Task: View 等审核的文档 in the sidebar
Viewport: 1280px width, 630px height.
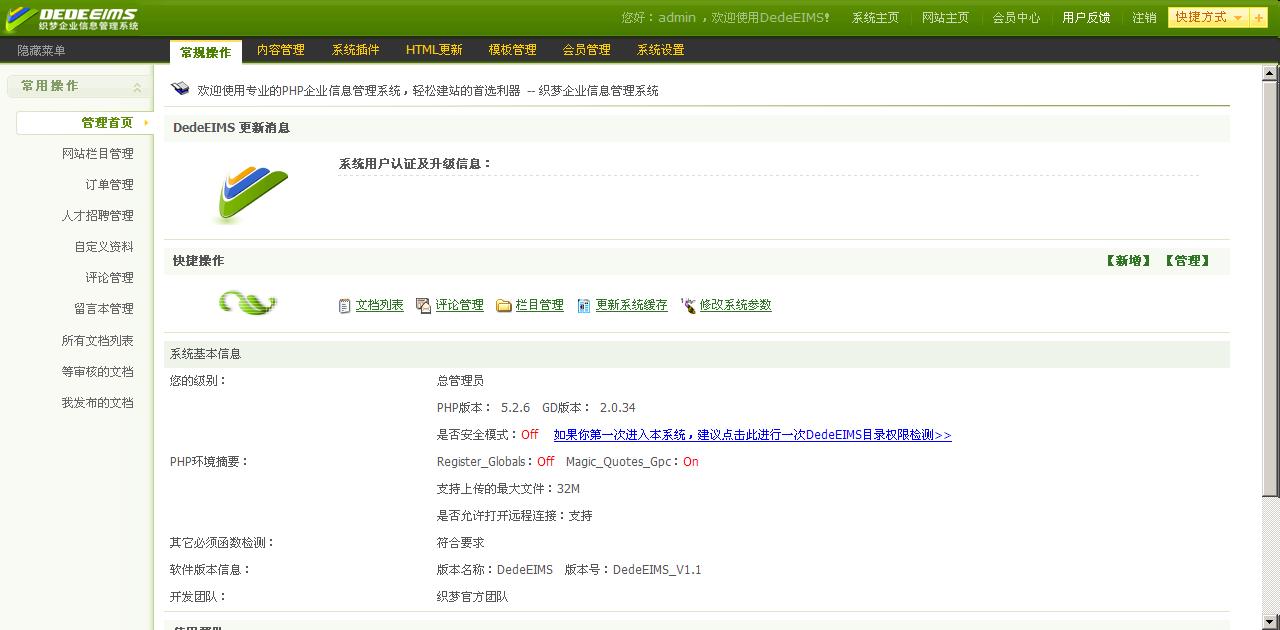Action: [97, 372]
